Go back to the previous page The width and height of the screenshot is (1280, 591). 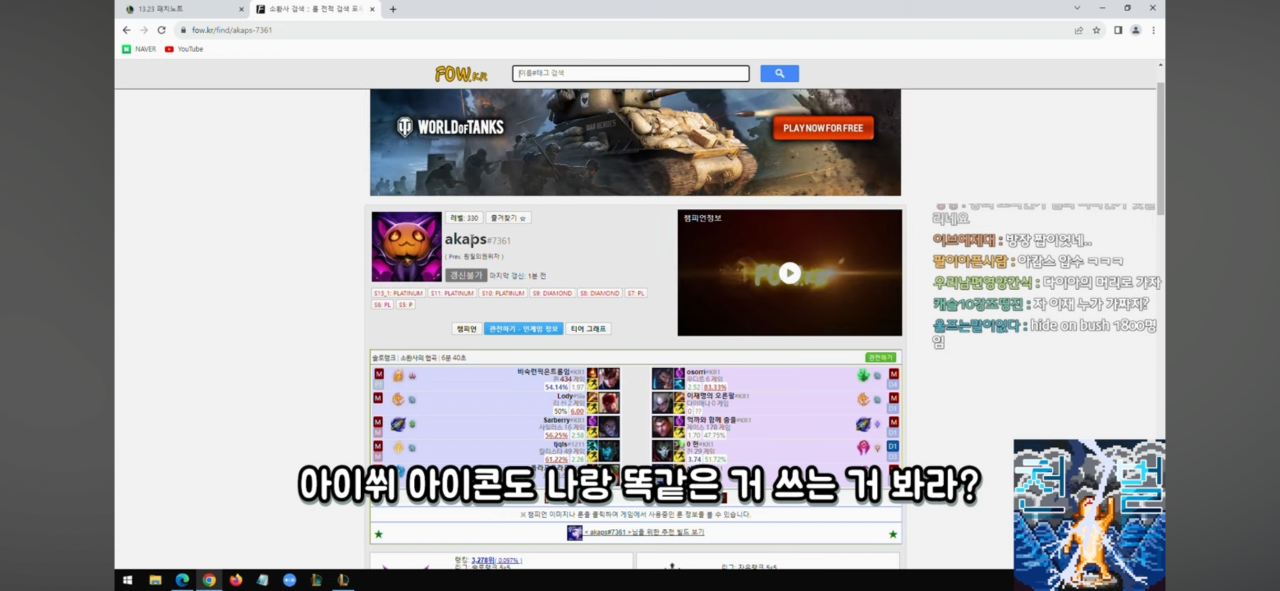point(126,30)
